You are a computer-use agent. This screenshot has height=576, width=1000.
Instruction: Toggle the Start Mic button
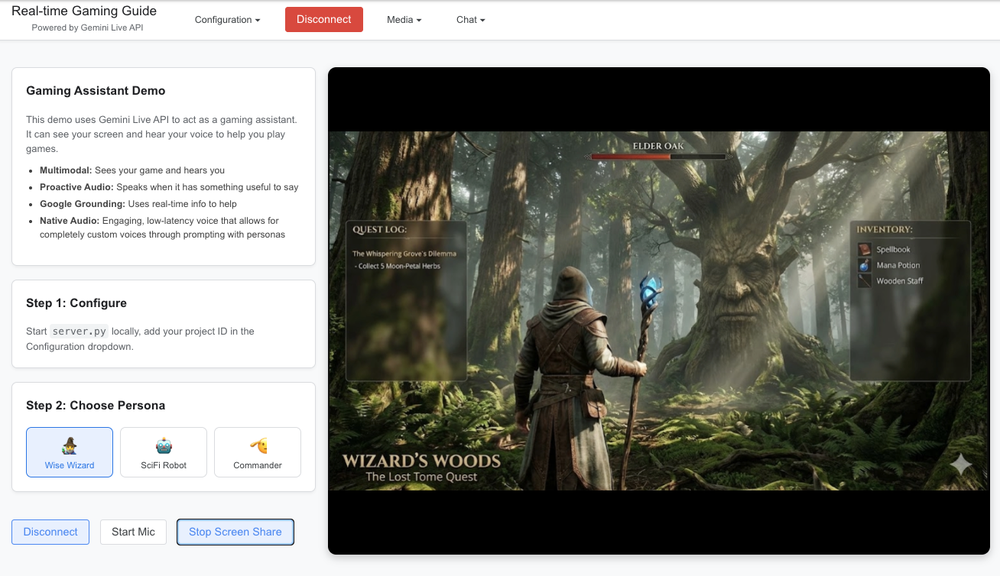133,532
